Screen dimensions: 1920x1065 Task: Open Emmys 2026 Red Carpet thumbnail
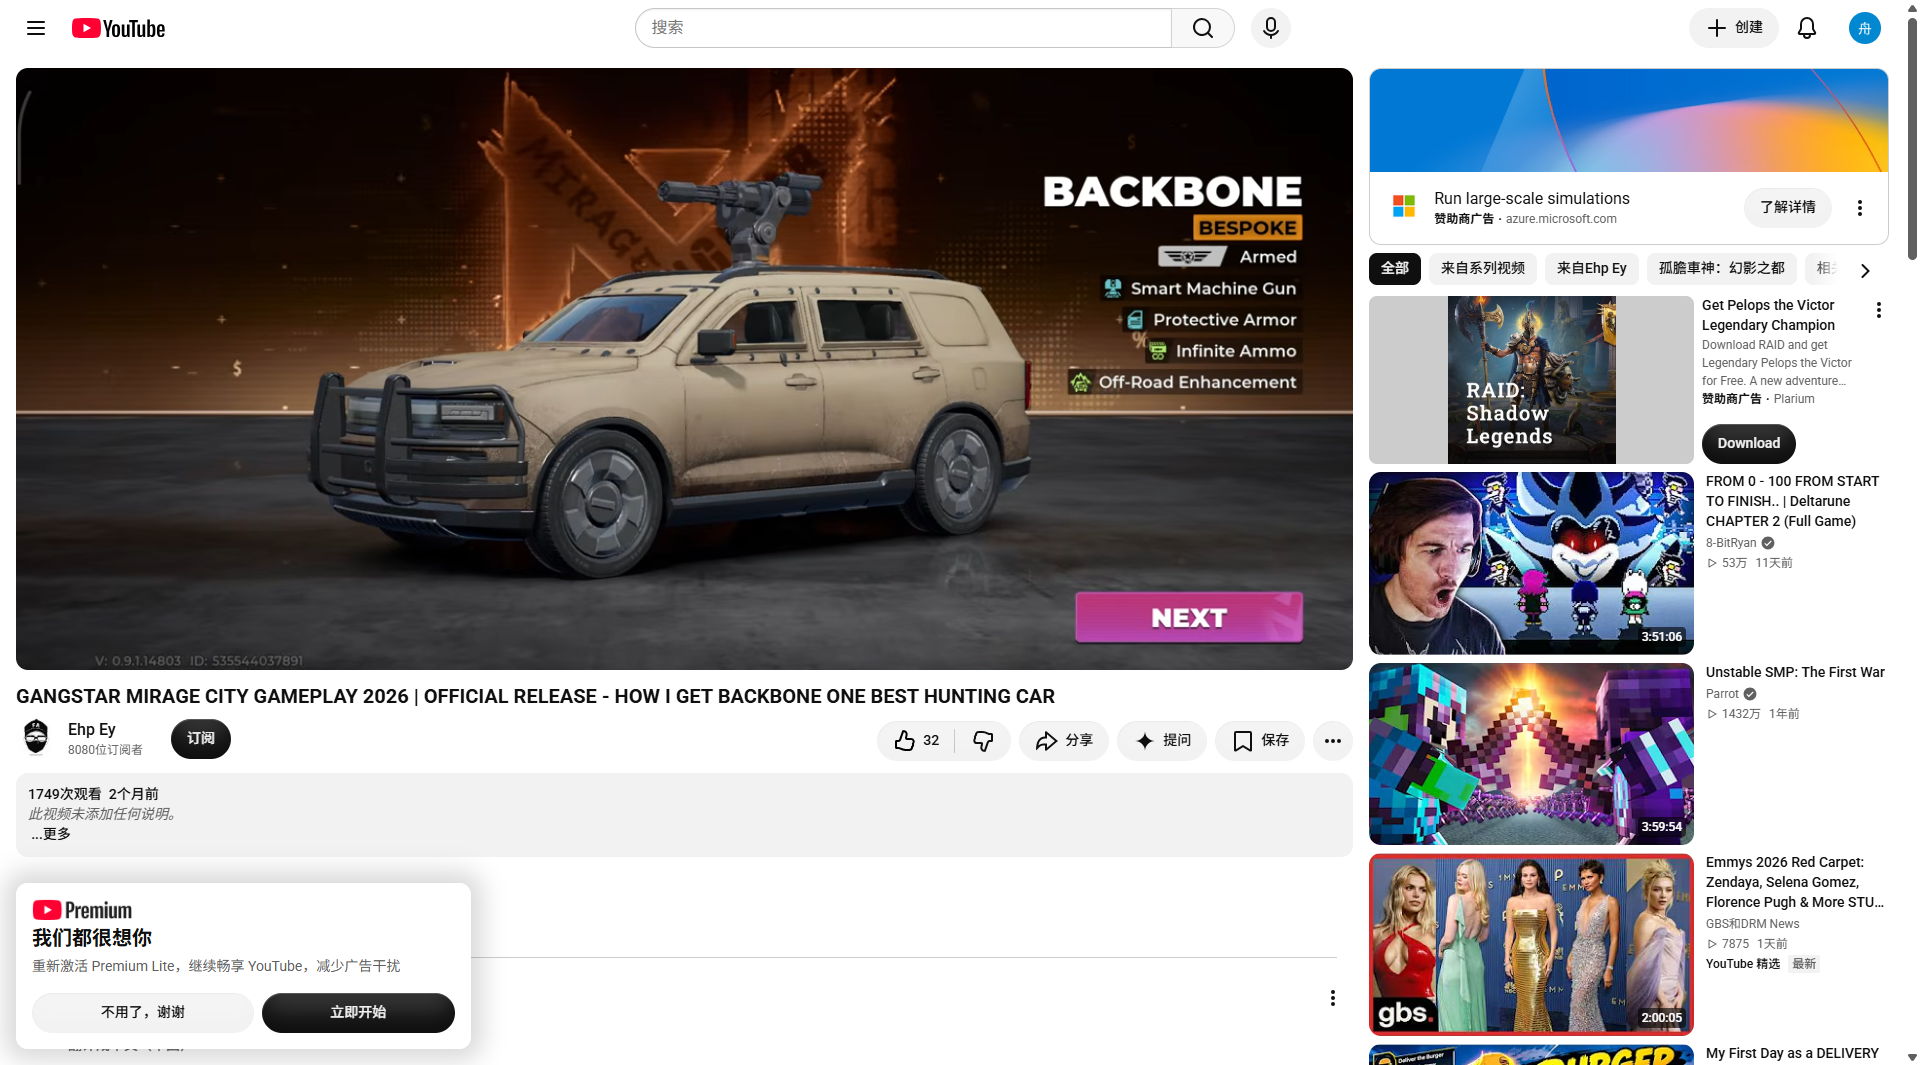click(x=1531, y=944)
